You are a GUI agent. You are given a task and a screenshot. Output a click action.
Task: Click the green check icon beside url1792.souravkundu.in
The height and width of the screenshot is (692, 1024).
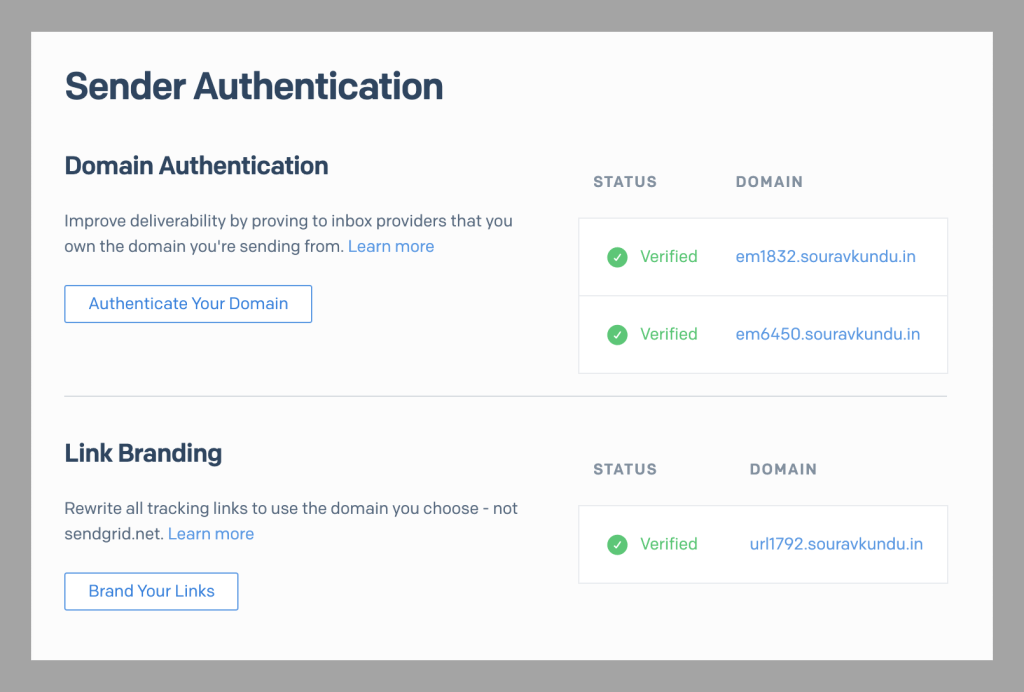[617, 544]
